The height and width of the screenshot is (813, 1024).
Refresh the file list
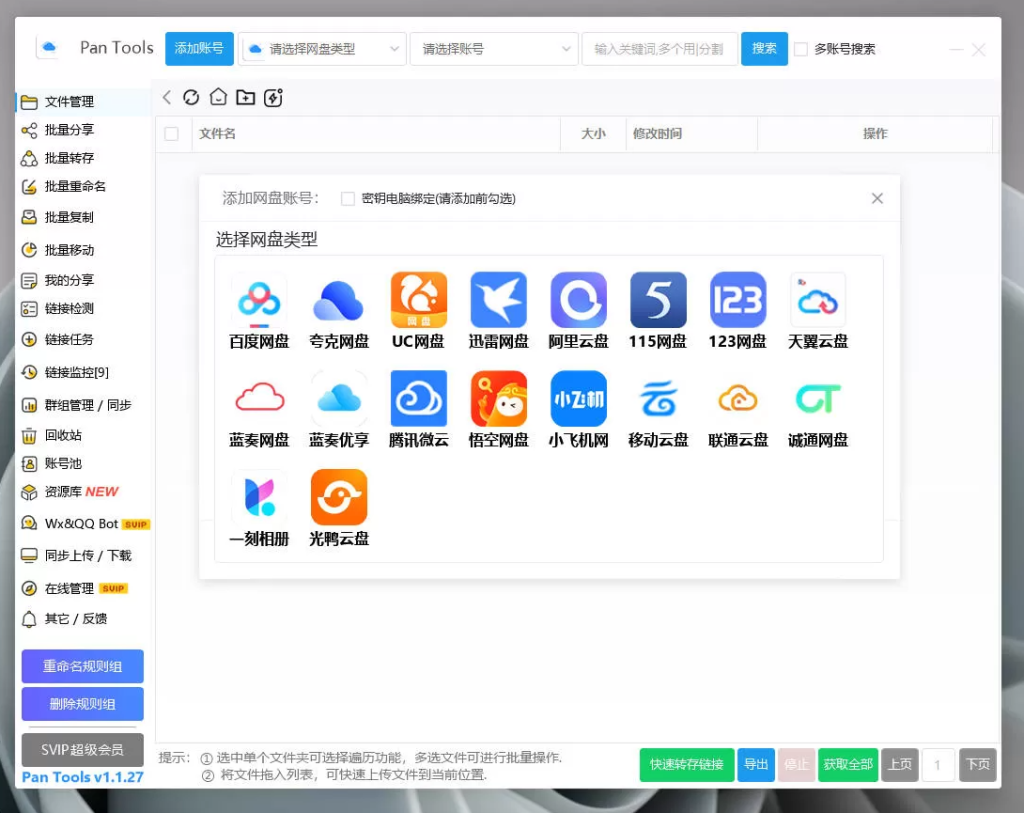(x=191, y=97)
